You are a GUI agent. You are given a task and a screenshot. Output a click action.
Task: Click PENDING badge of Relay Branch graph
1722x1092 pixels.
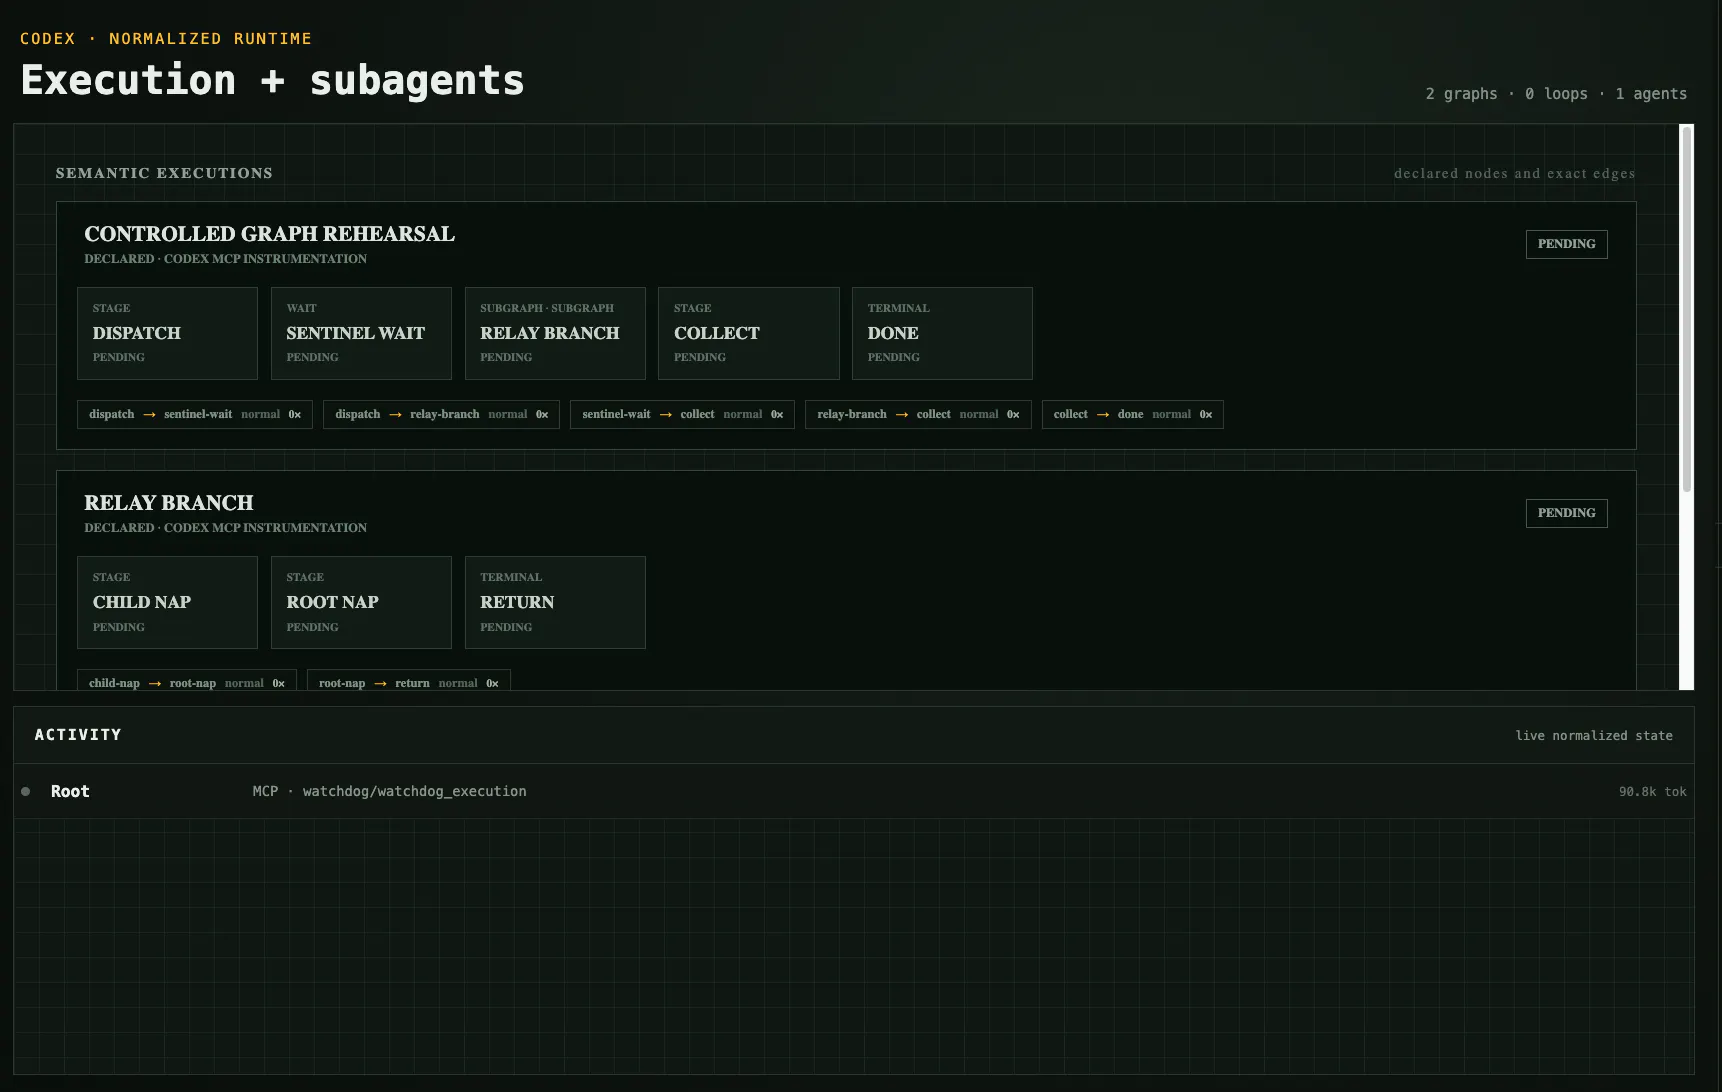click(x=1567, y=513)
